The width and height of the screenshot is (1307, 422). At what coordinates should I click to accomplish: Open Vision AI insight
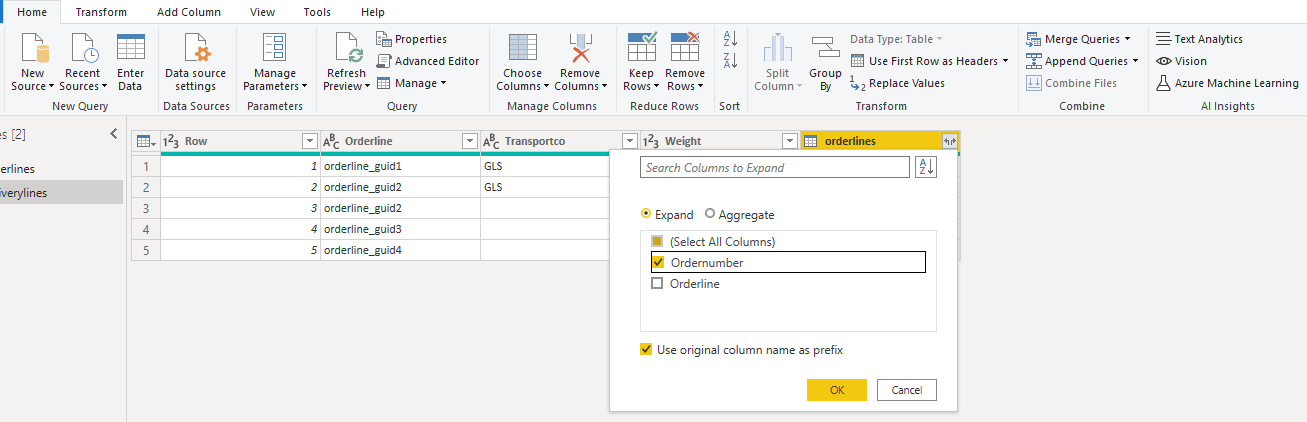click(x=1181, y=61)
